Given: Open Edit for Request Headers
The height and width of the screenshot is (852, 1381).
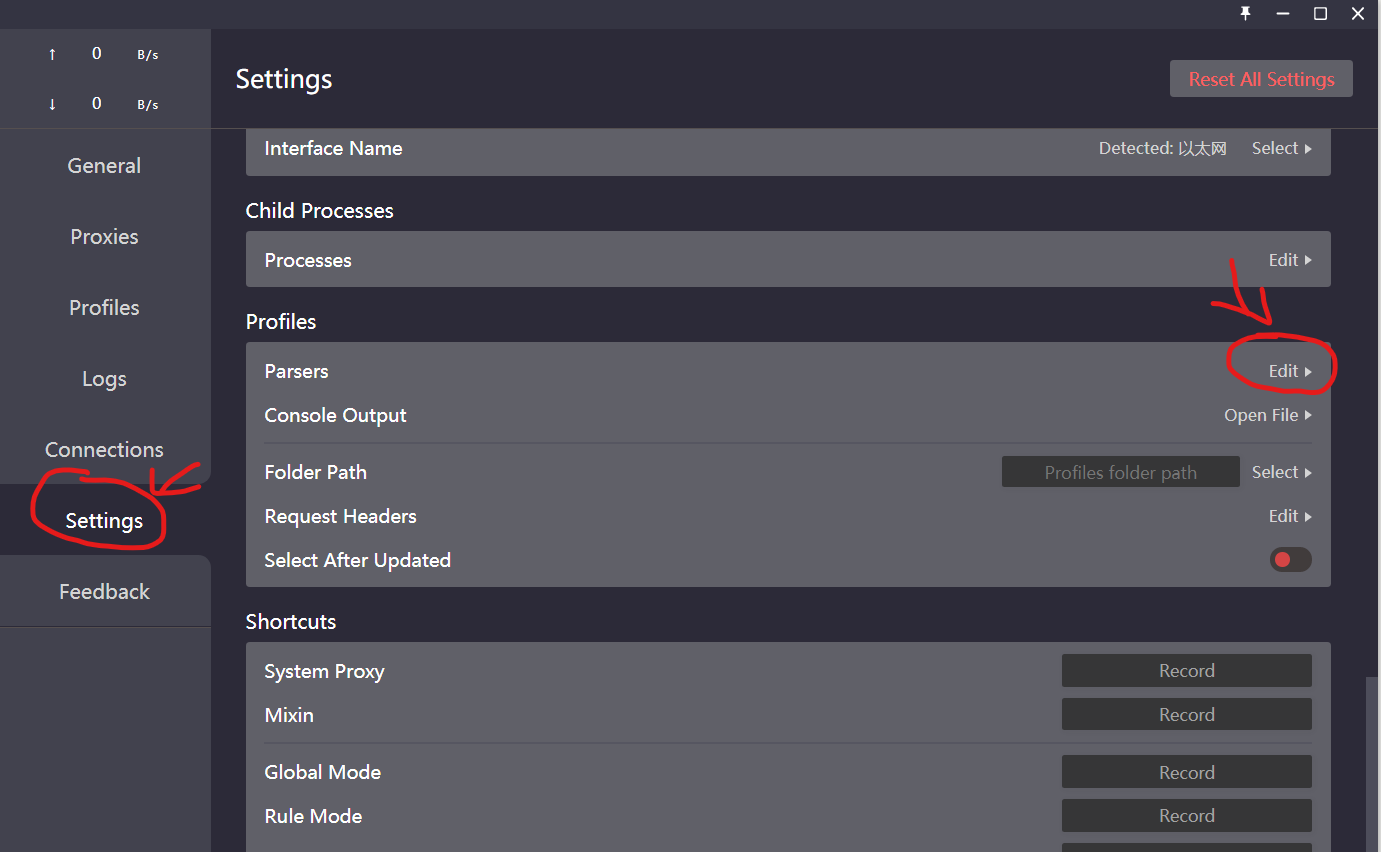Looking at the screenshot, I should click(1290, 516).
